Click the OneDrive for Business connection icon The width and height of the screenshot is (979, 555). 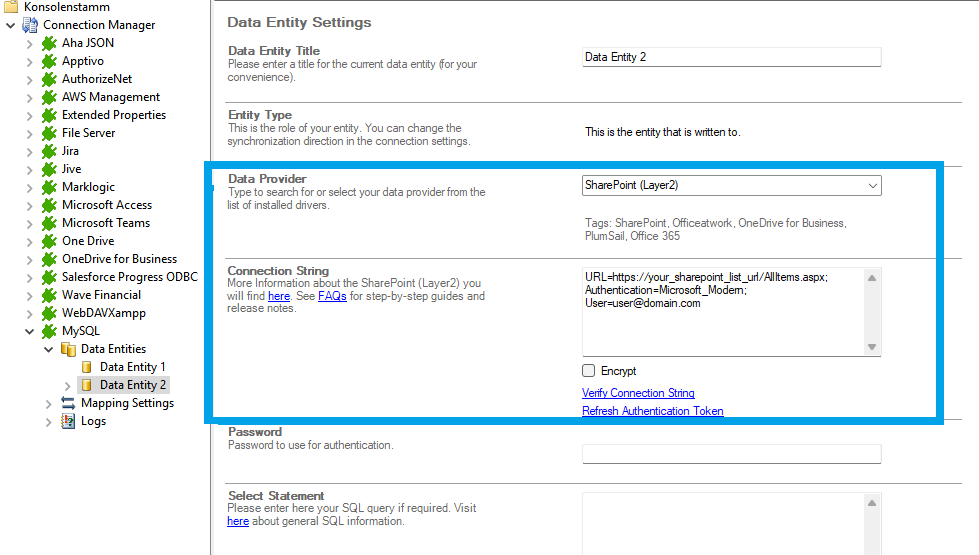pyautogui.click(x=49, y=259)
